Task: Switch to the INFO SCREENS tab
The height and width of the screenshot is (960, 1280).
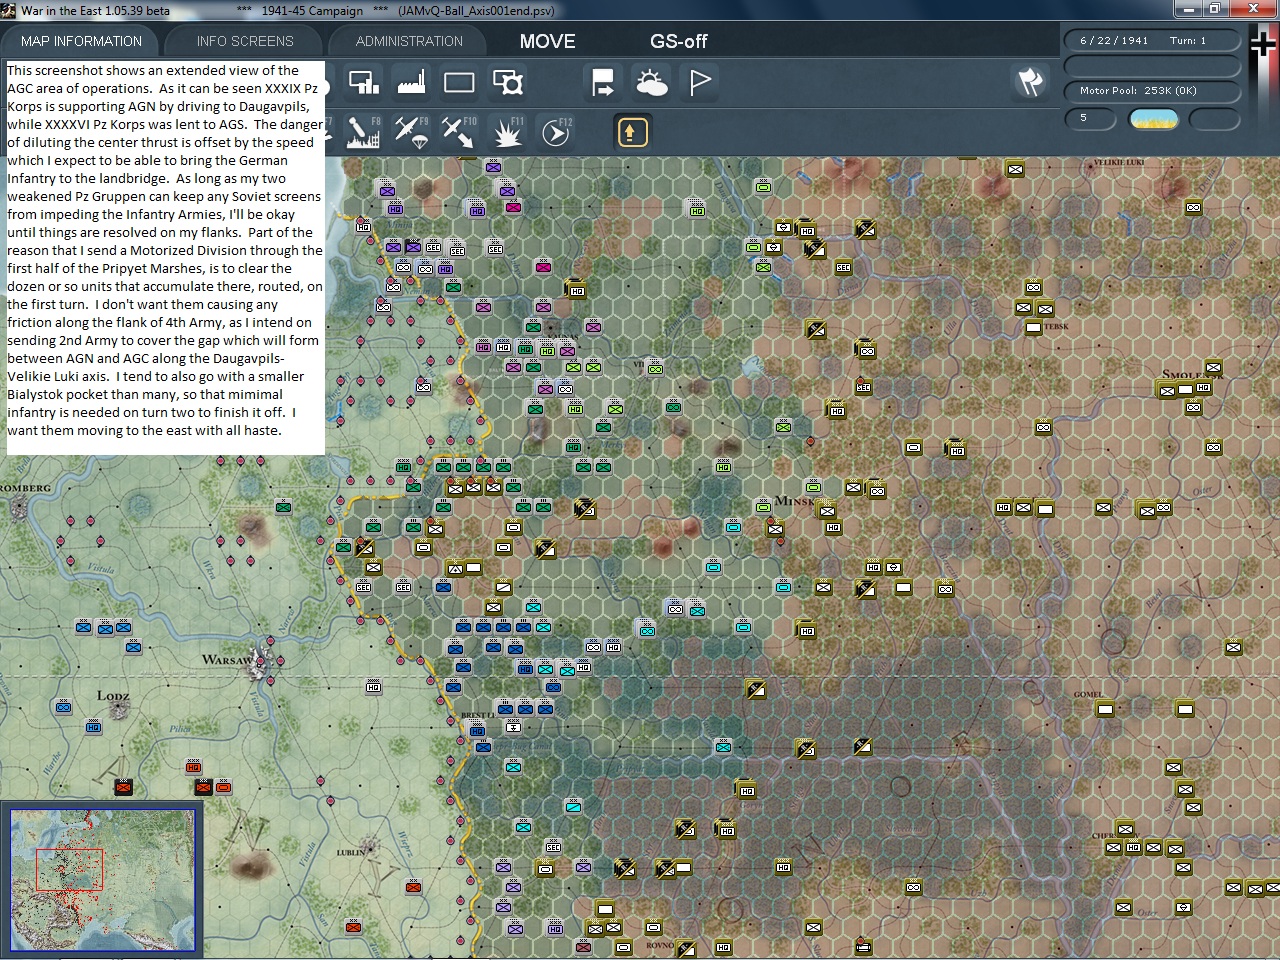Action: [x=245, y=41]
